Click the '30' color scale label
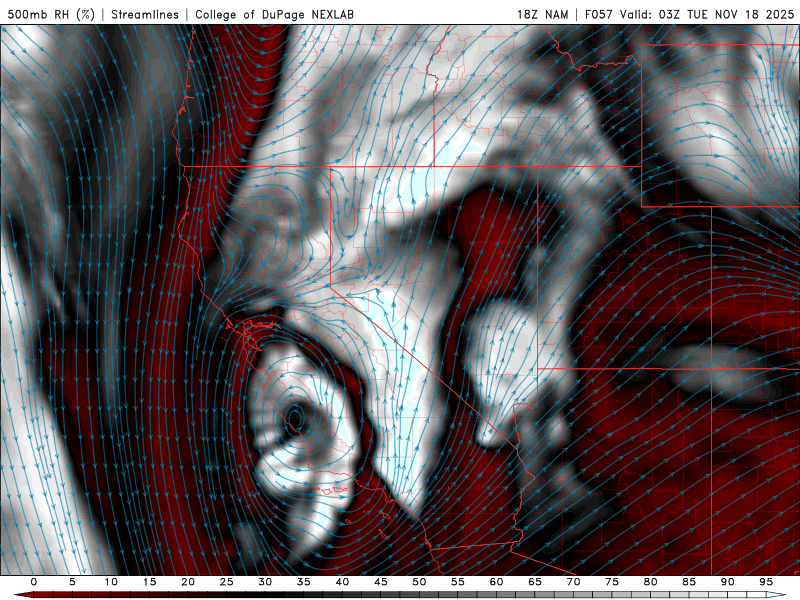The height and width of the screenshot is (600, 800). (265, 582)
